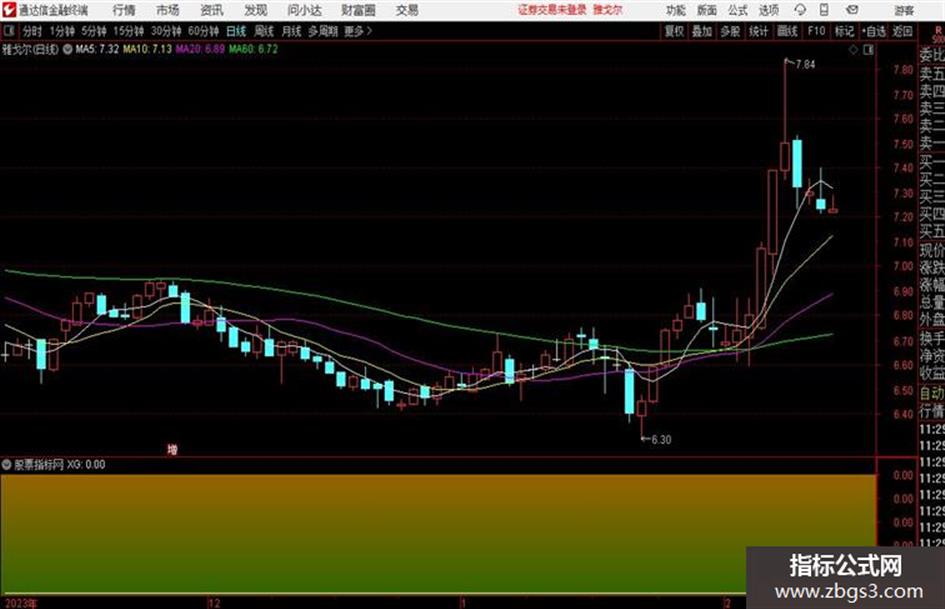
Task: Open the 资讯 menu
Action: click(x=212, y=10)
